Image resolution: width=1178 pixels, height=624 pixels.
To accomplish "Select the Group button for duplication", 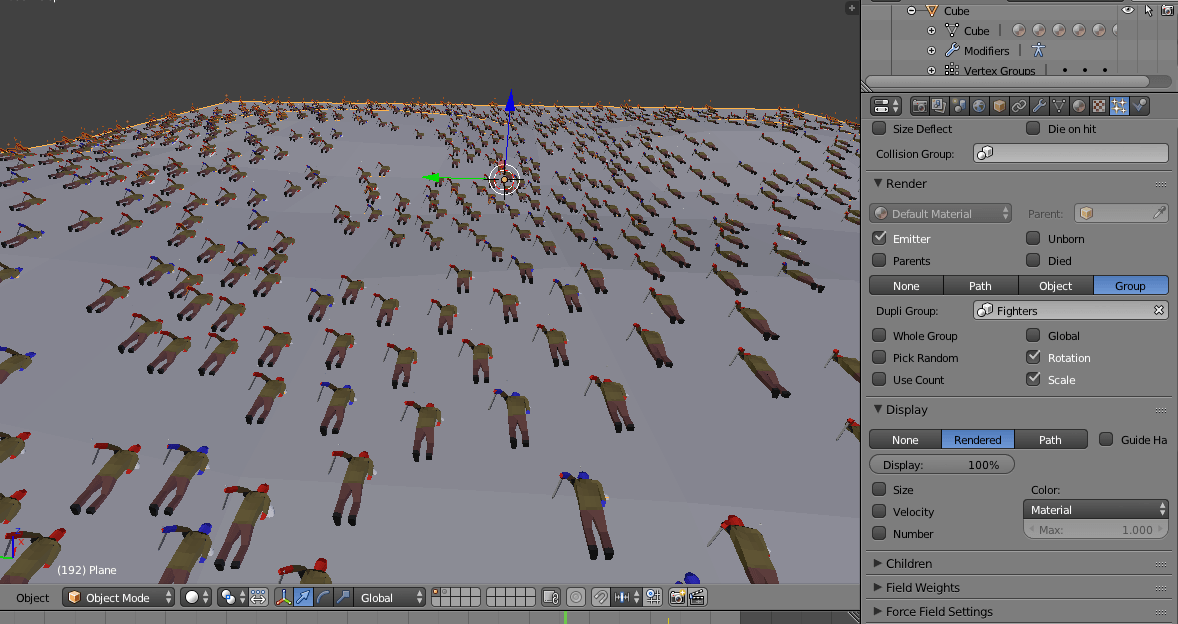I will (1130, 285).
